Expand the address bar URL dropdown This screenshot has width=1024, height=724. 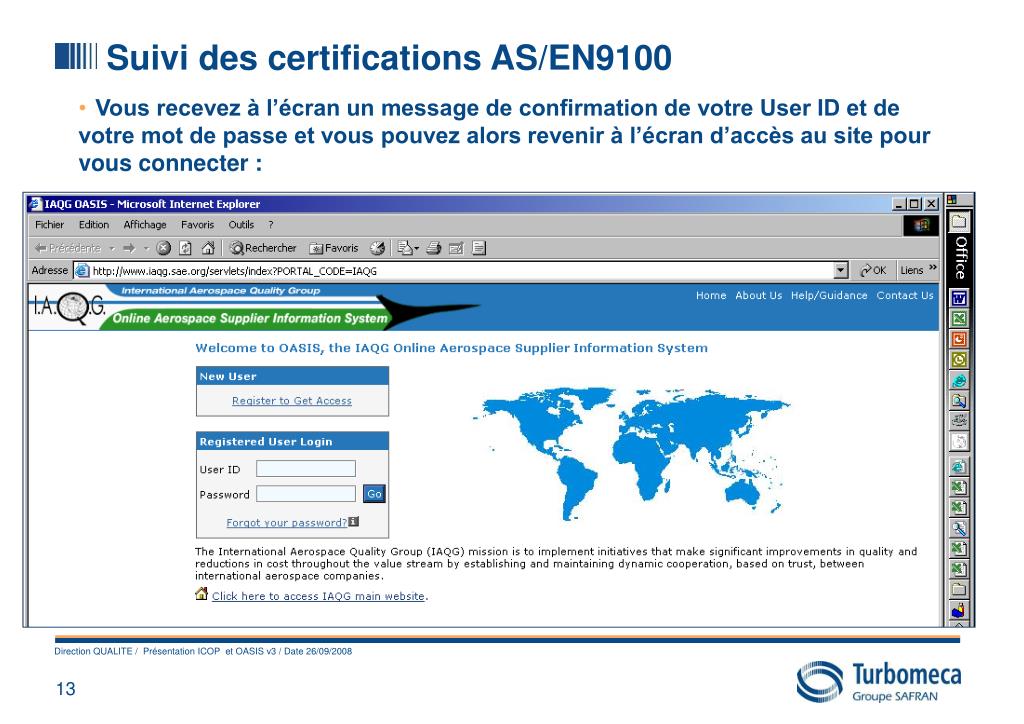click(841, 270)
